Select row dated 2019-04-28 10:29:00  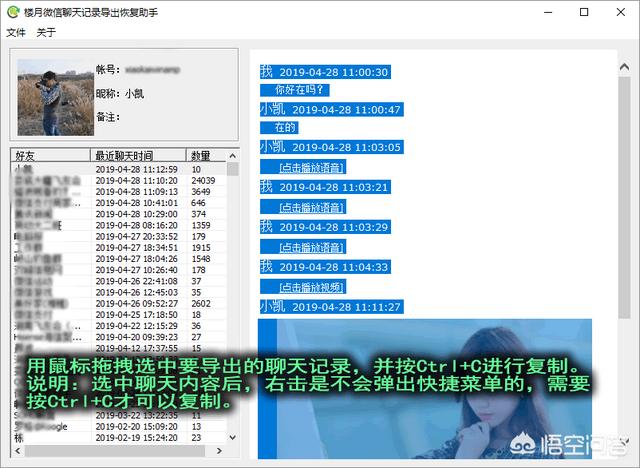click(x=118, y=214)
